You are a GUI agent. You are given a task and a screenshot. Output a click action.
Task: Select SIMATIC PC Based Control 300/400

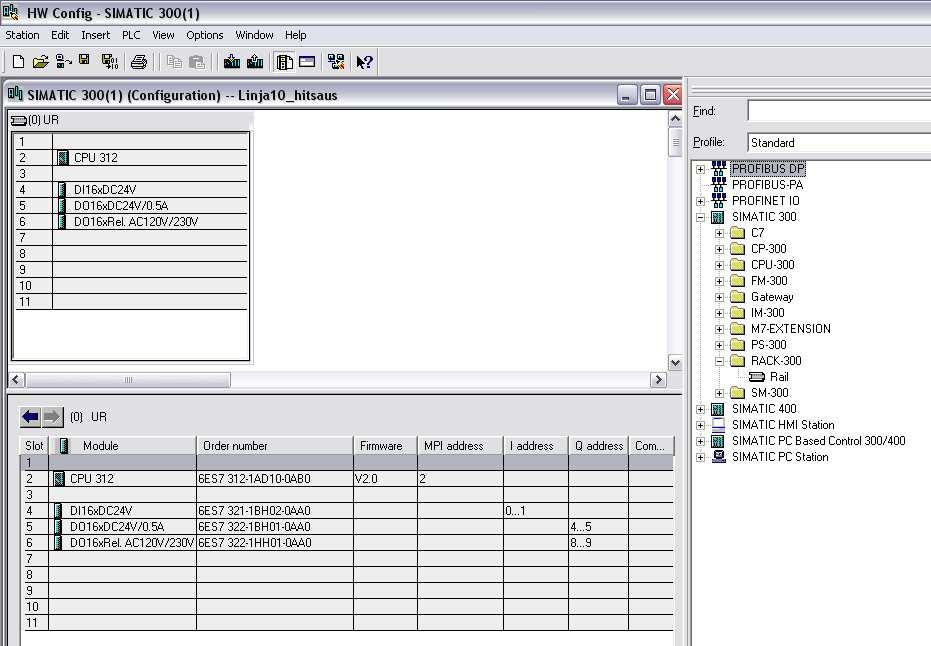(818, 441)
